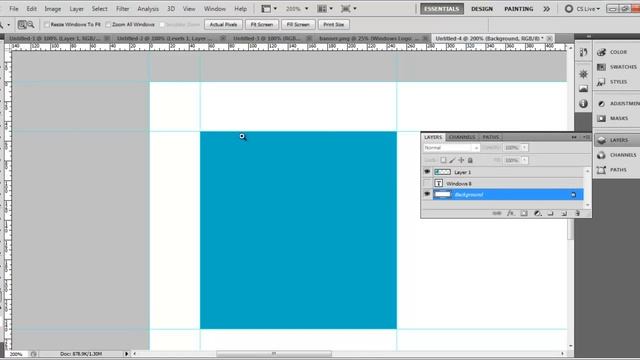Click the status bar zoom percentage field
The width and height of the screenshot is (640, 360).
point(16,354)
